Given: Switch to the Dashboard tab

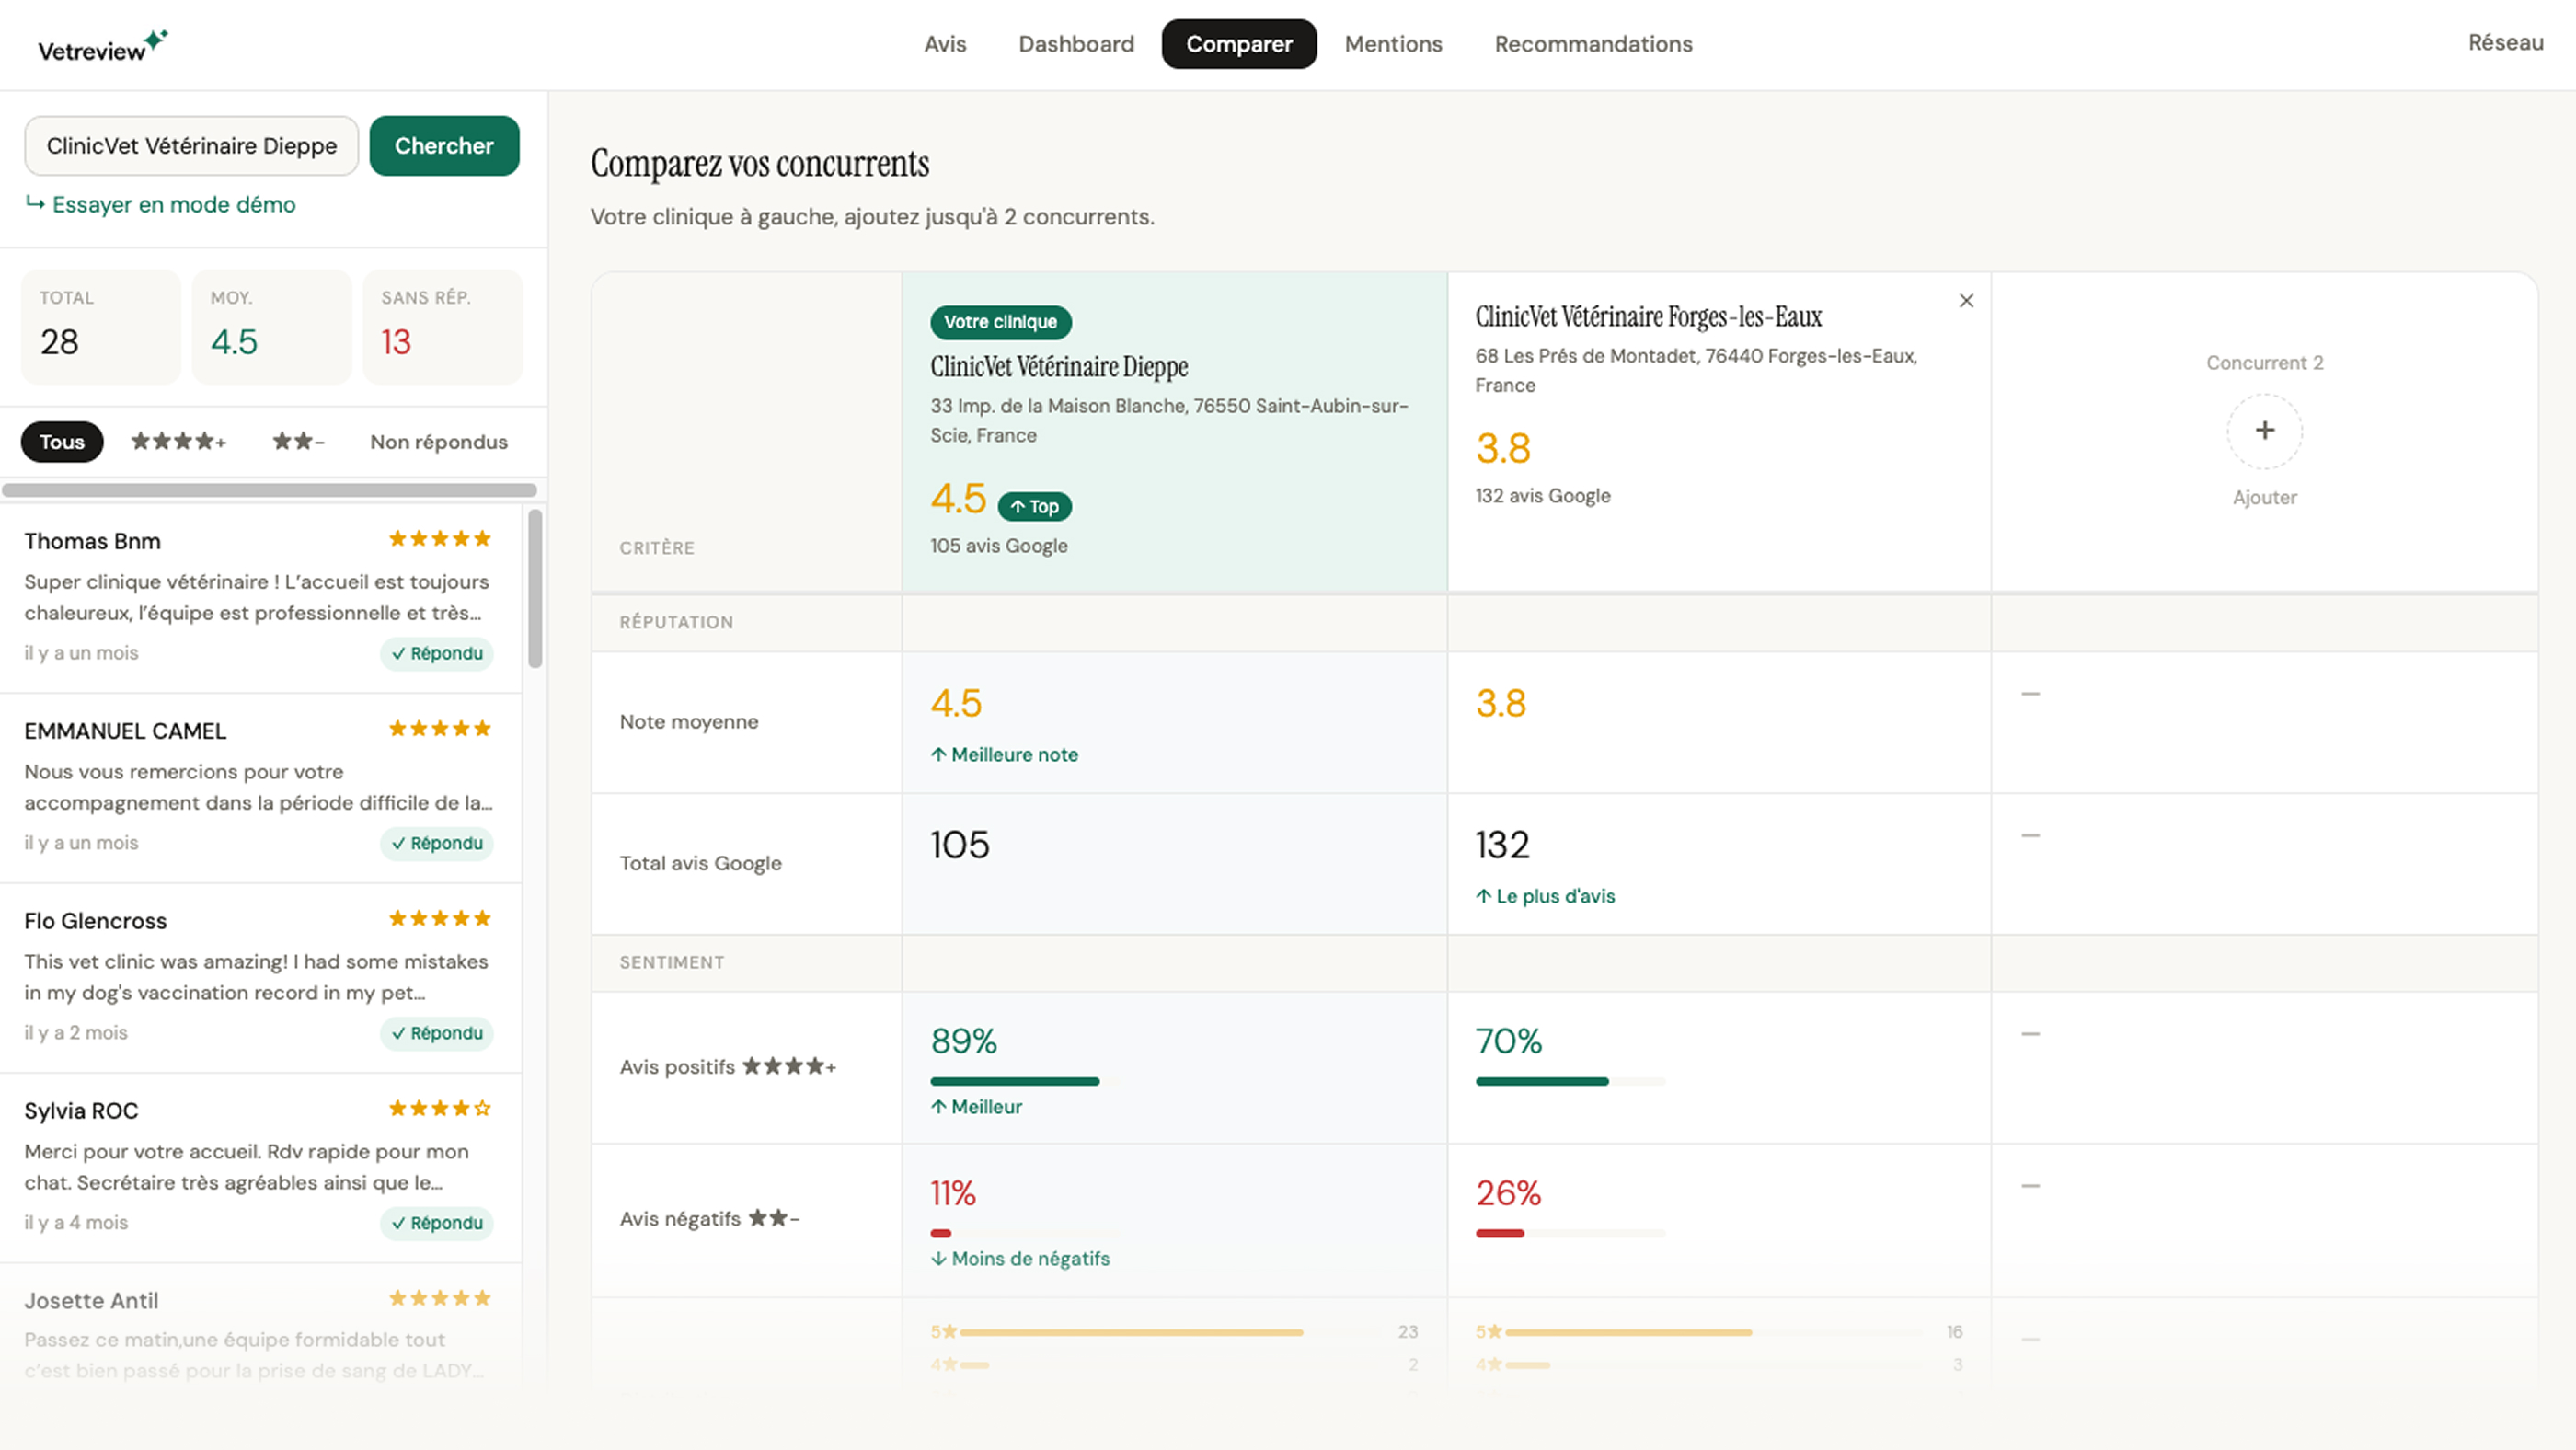Looking at the screenshot, I should coord(1076,44).
